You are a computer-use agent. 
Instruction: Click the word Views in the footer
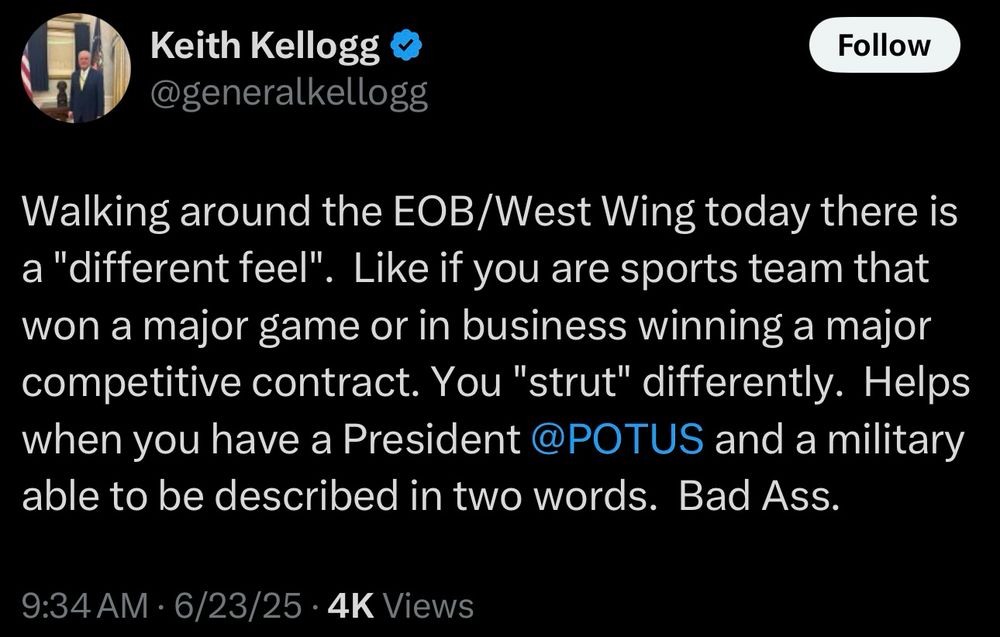coord(430,605)
